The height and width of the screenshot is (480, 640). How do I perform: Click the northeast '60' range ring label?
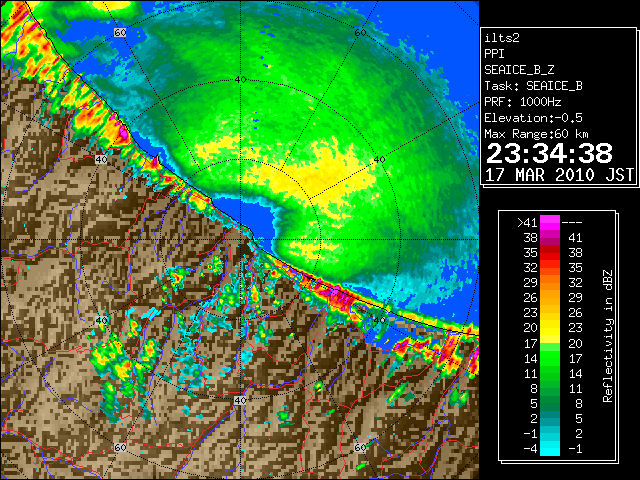click(360, 32)
